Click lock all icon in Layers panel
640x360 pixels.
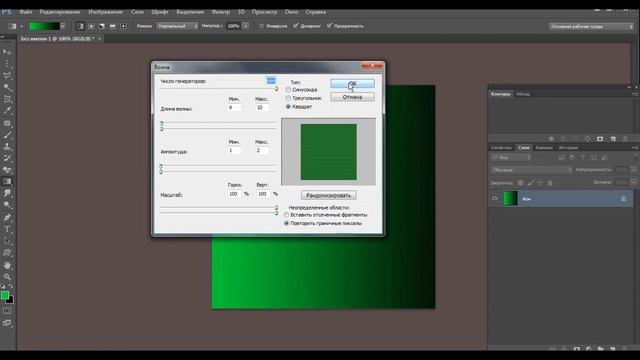click(550, 183)
